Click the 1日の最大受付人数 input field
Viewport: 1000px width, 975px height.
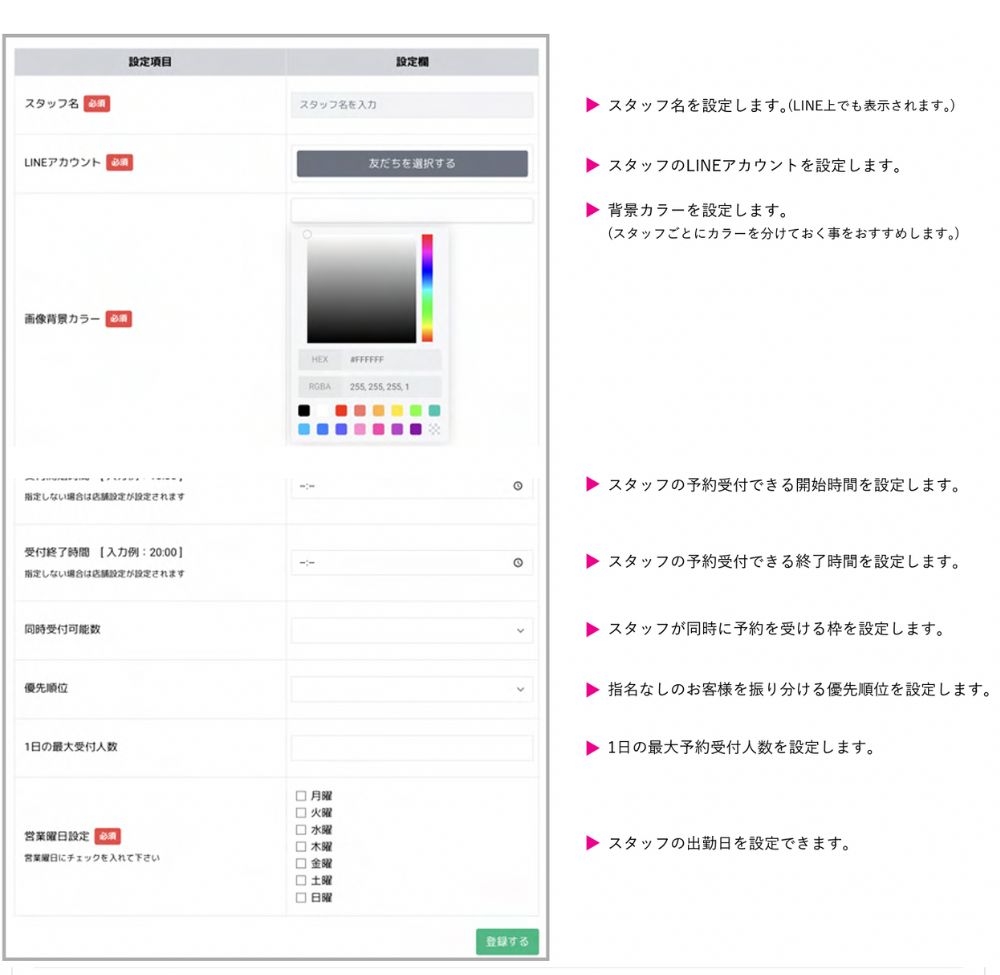412,748
